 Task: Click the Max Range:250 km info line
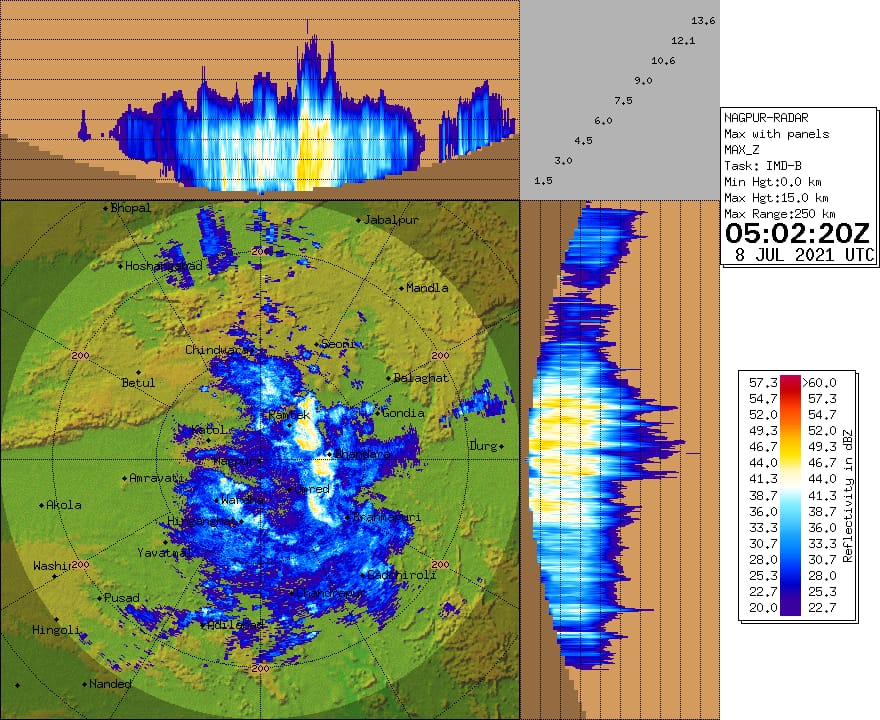(779, 214)
